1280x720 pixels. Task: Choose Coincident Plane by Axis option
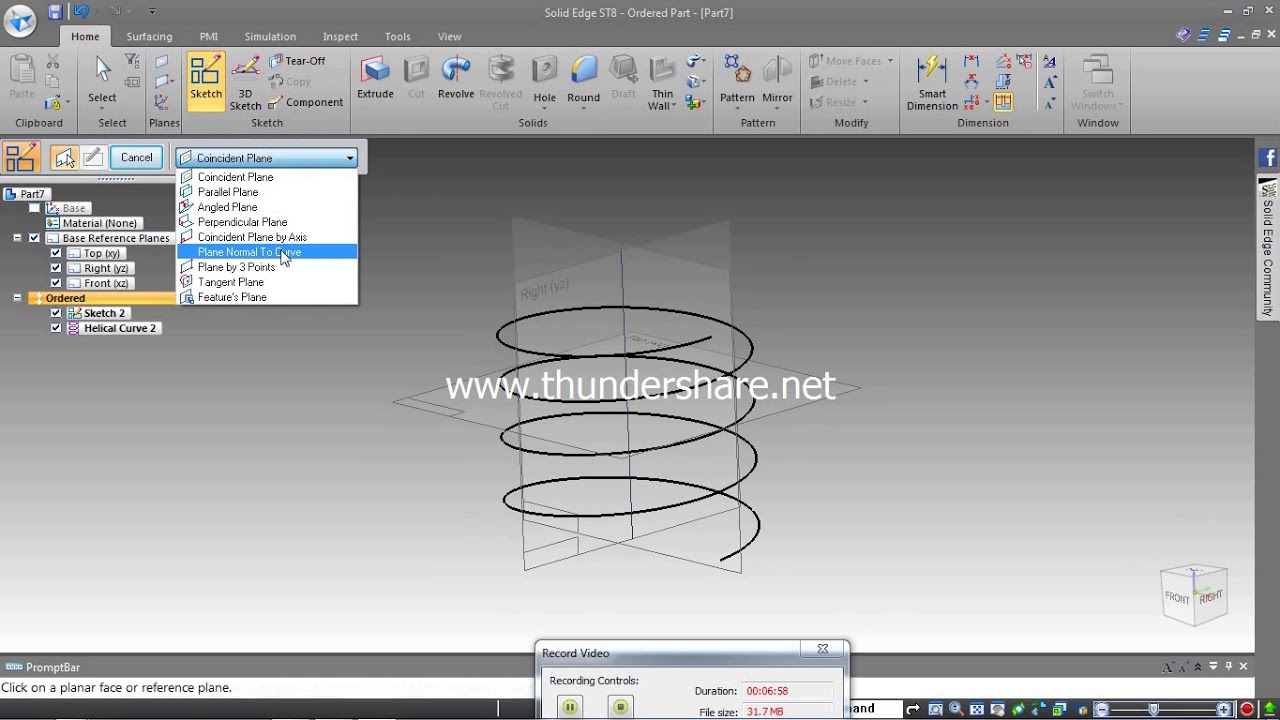[267, 237]
